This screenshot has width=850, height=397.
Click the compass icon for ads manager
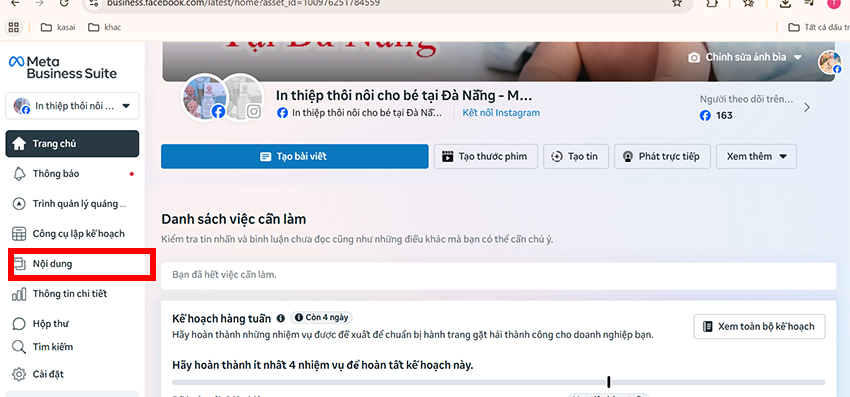(x=19, y=204)
